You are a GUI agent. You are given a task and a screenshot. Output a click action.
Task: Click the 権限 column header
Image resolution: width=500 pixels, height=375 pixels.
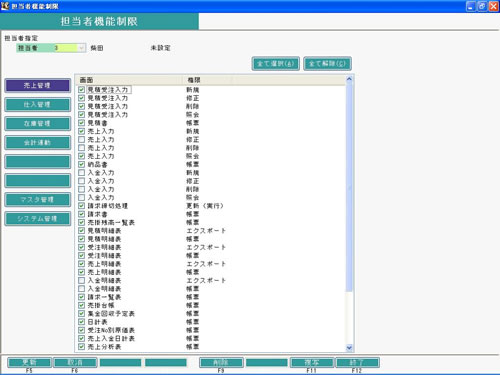click(207, 80)
